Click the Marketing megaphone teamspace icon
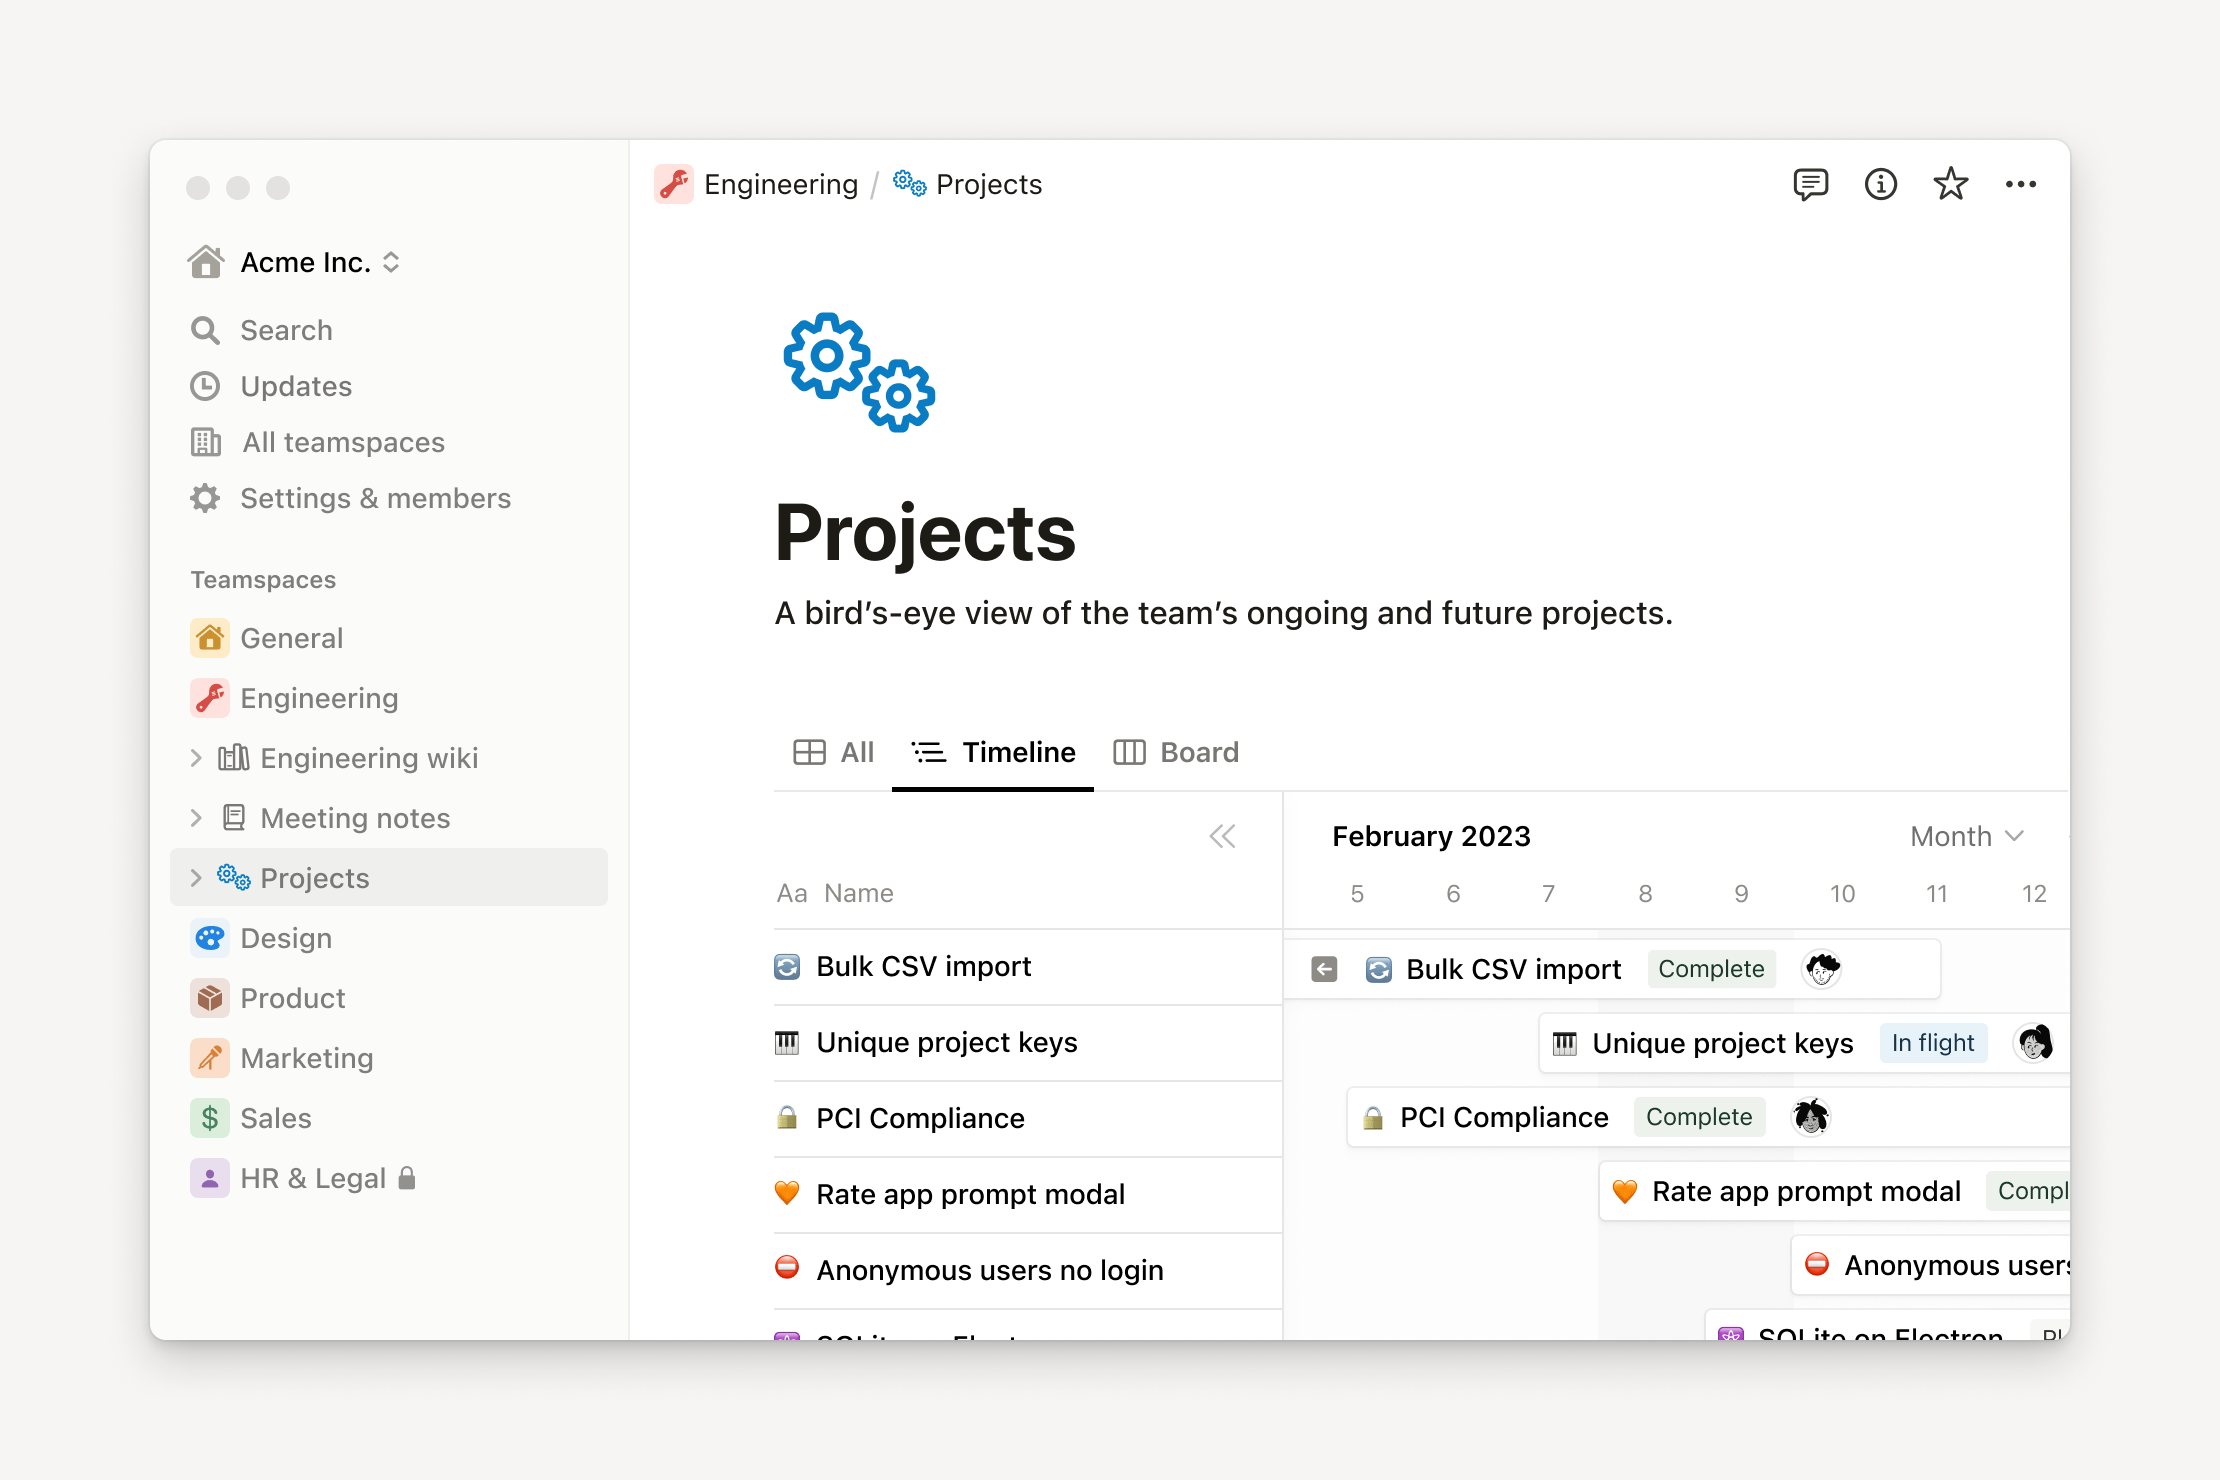Image resolution: width=2220 pixels, height=1480 pixels. pos(210,1057)
